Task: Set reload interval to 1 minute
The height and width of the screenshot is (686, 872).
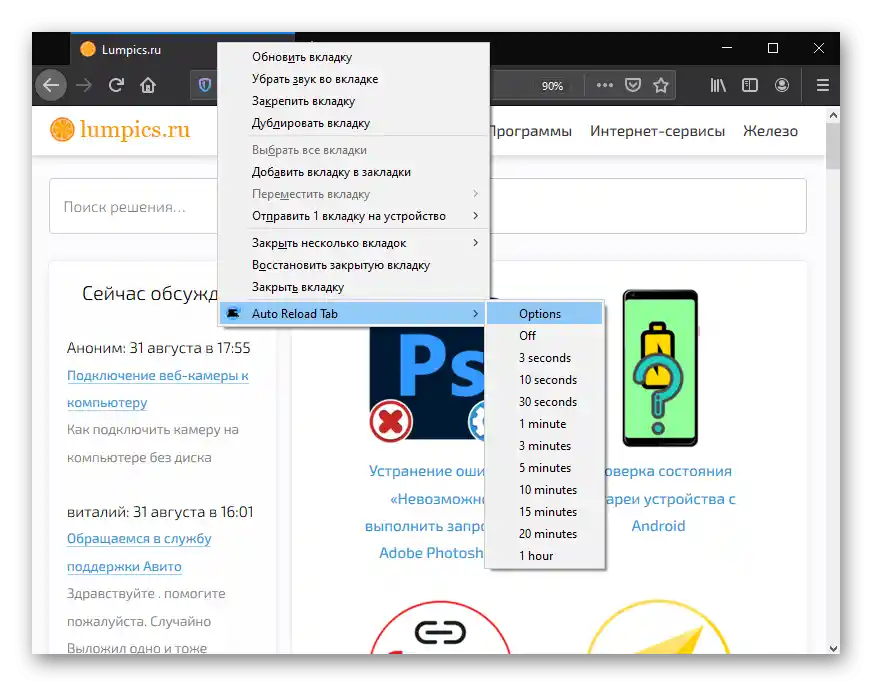Action: point(545,424)
